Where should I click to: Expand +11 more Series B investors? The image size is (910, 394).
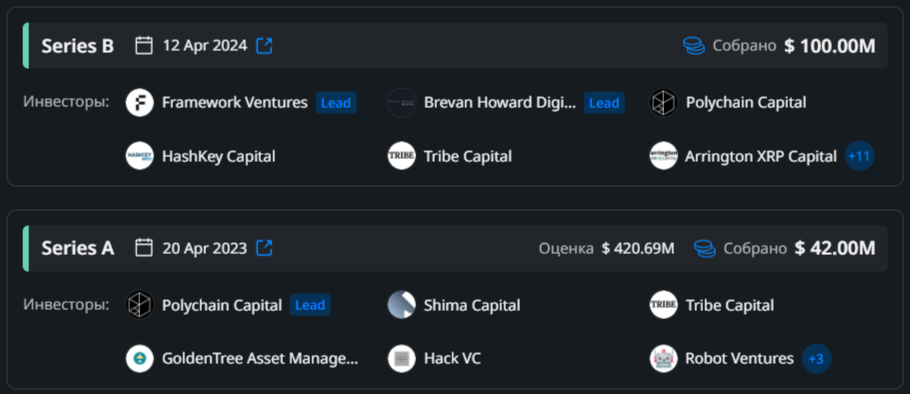860,156
